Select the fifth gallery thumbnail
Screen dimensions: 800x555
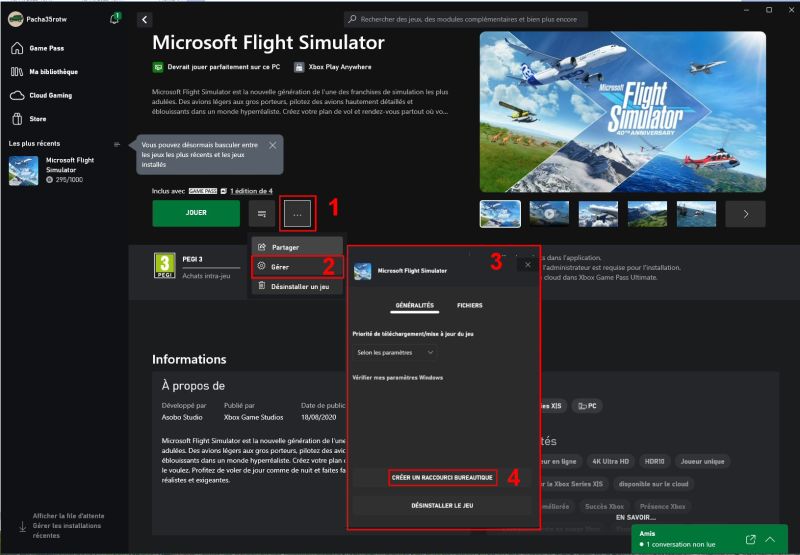pyautogui.click(x=696, y=214)
